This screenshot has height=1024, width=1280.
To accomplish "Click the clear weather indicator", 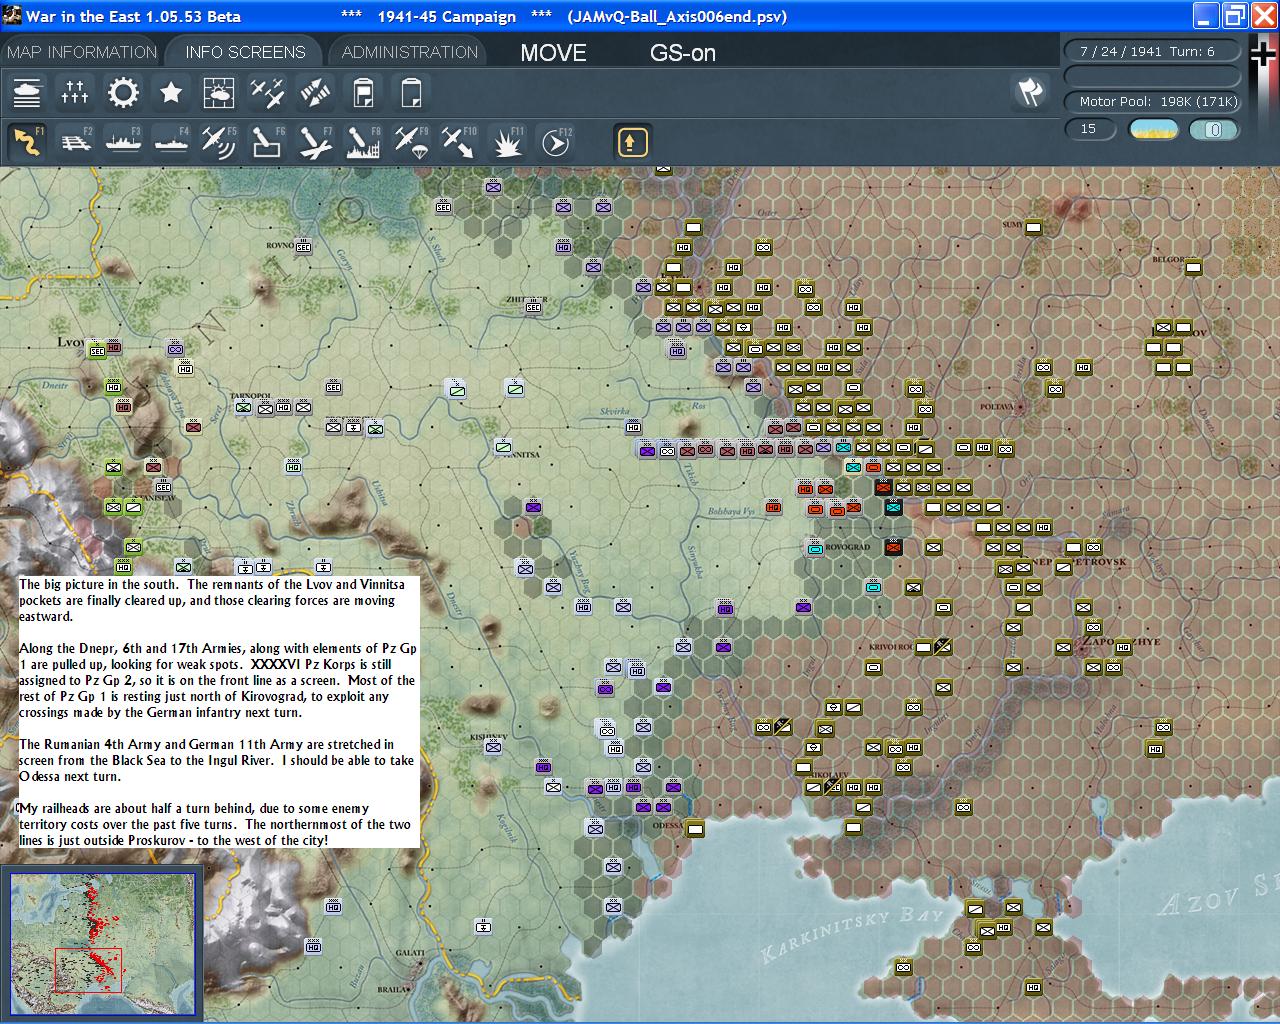I will click(x=1153, y=129).
